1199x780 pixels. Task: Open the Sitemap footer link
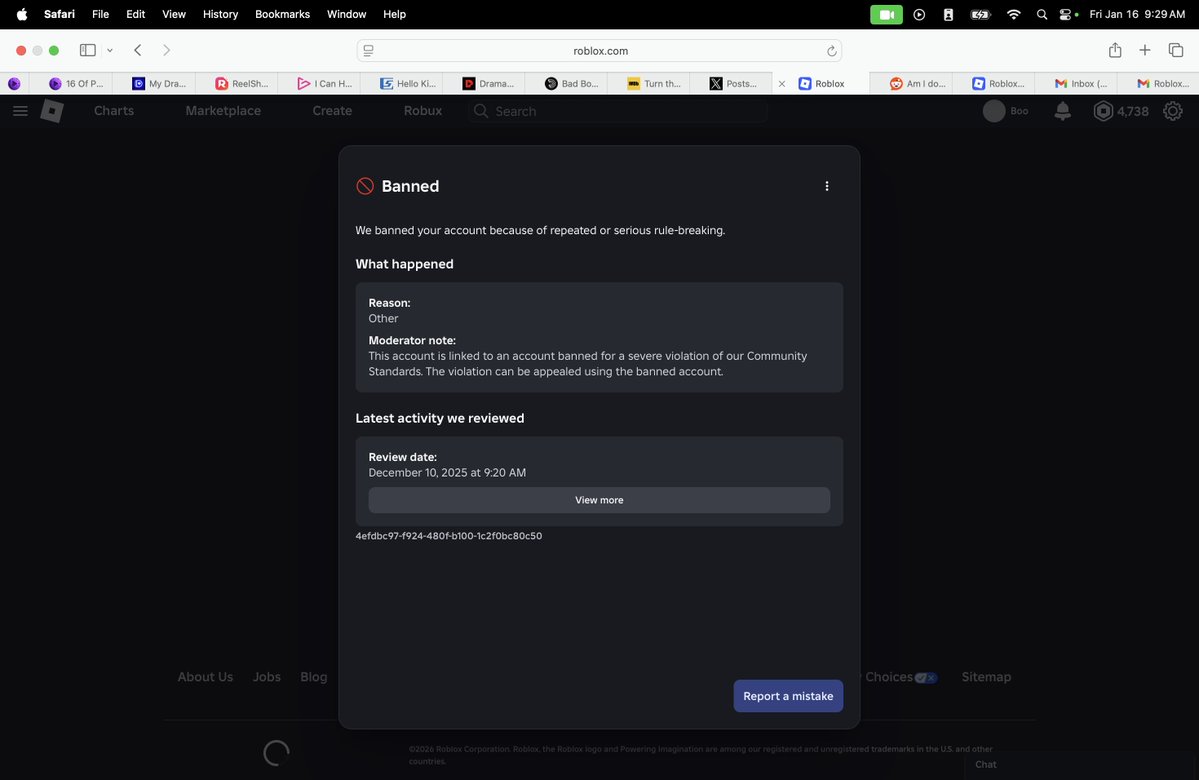(x=986, y=677)
